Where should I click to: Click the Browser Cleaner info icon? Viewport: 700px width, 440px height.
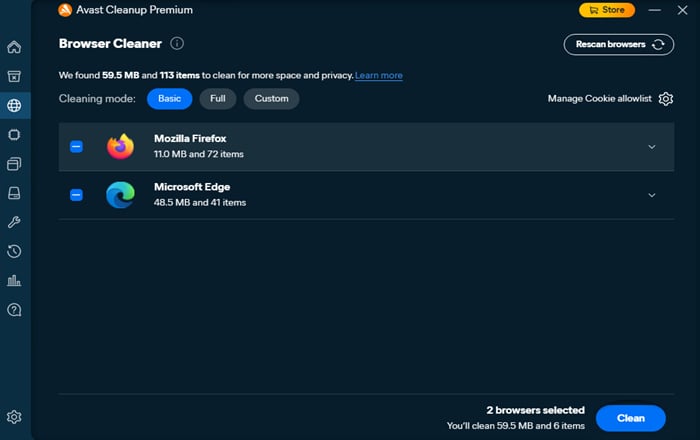click(x=177, y=43)
